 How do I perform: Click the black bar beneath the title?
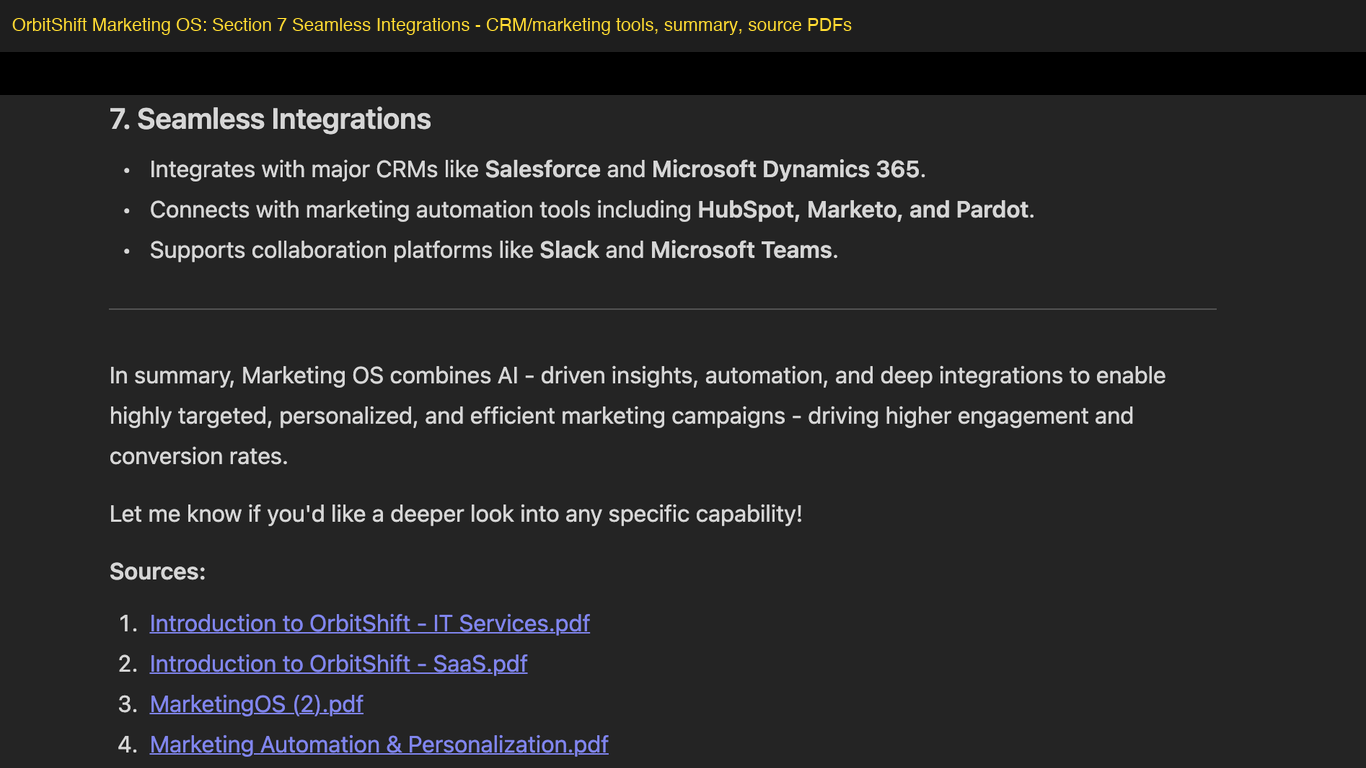(683, 73)
